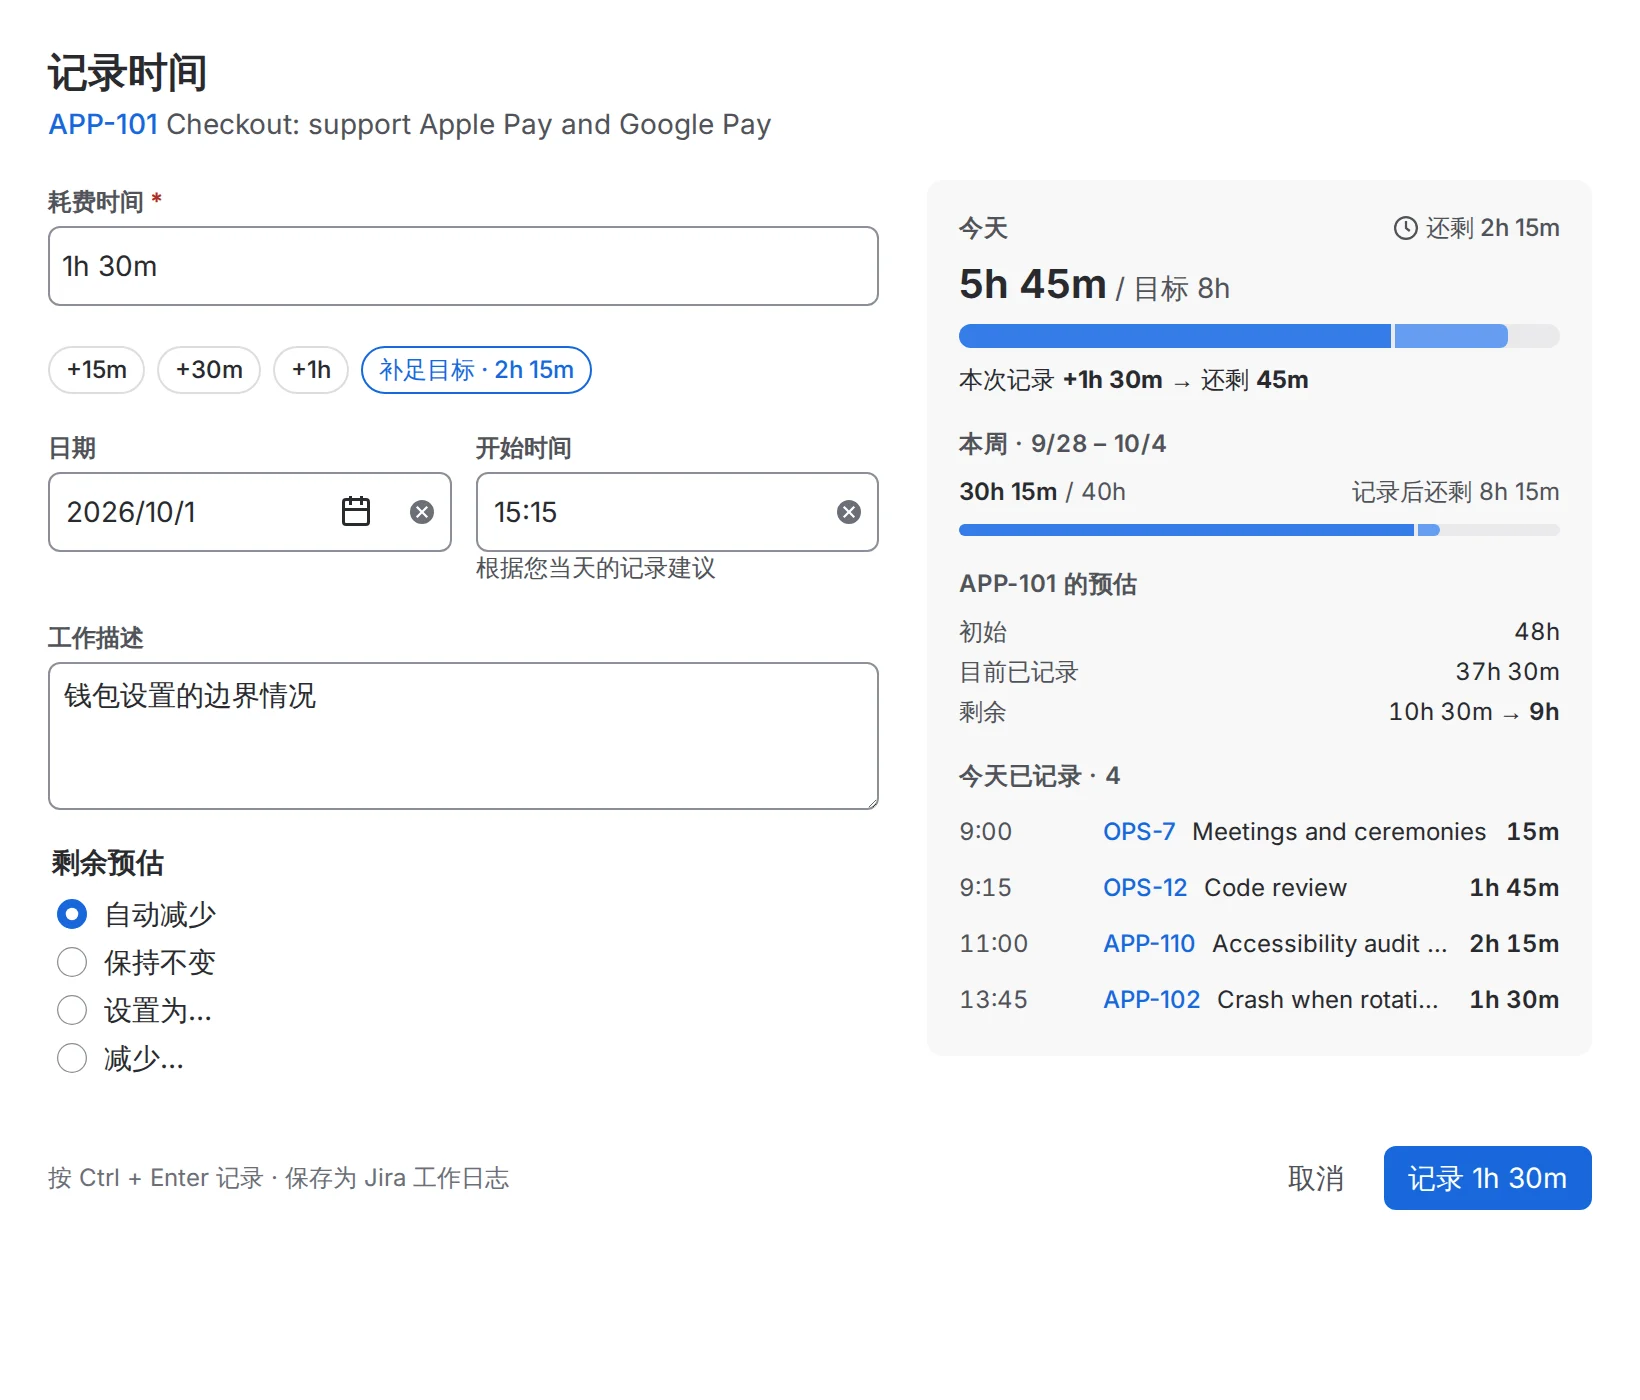
Task: Open the OPS-12 issue link
Action: 1145,888
